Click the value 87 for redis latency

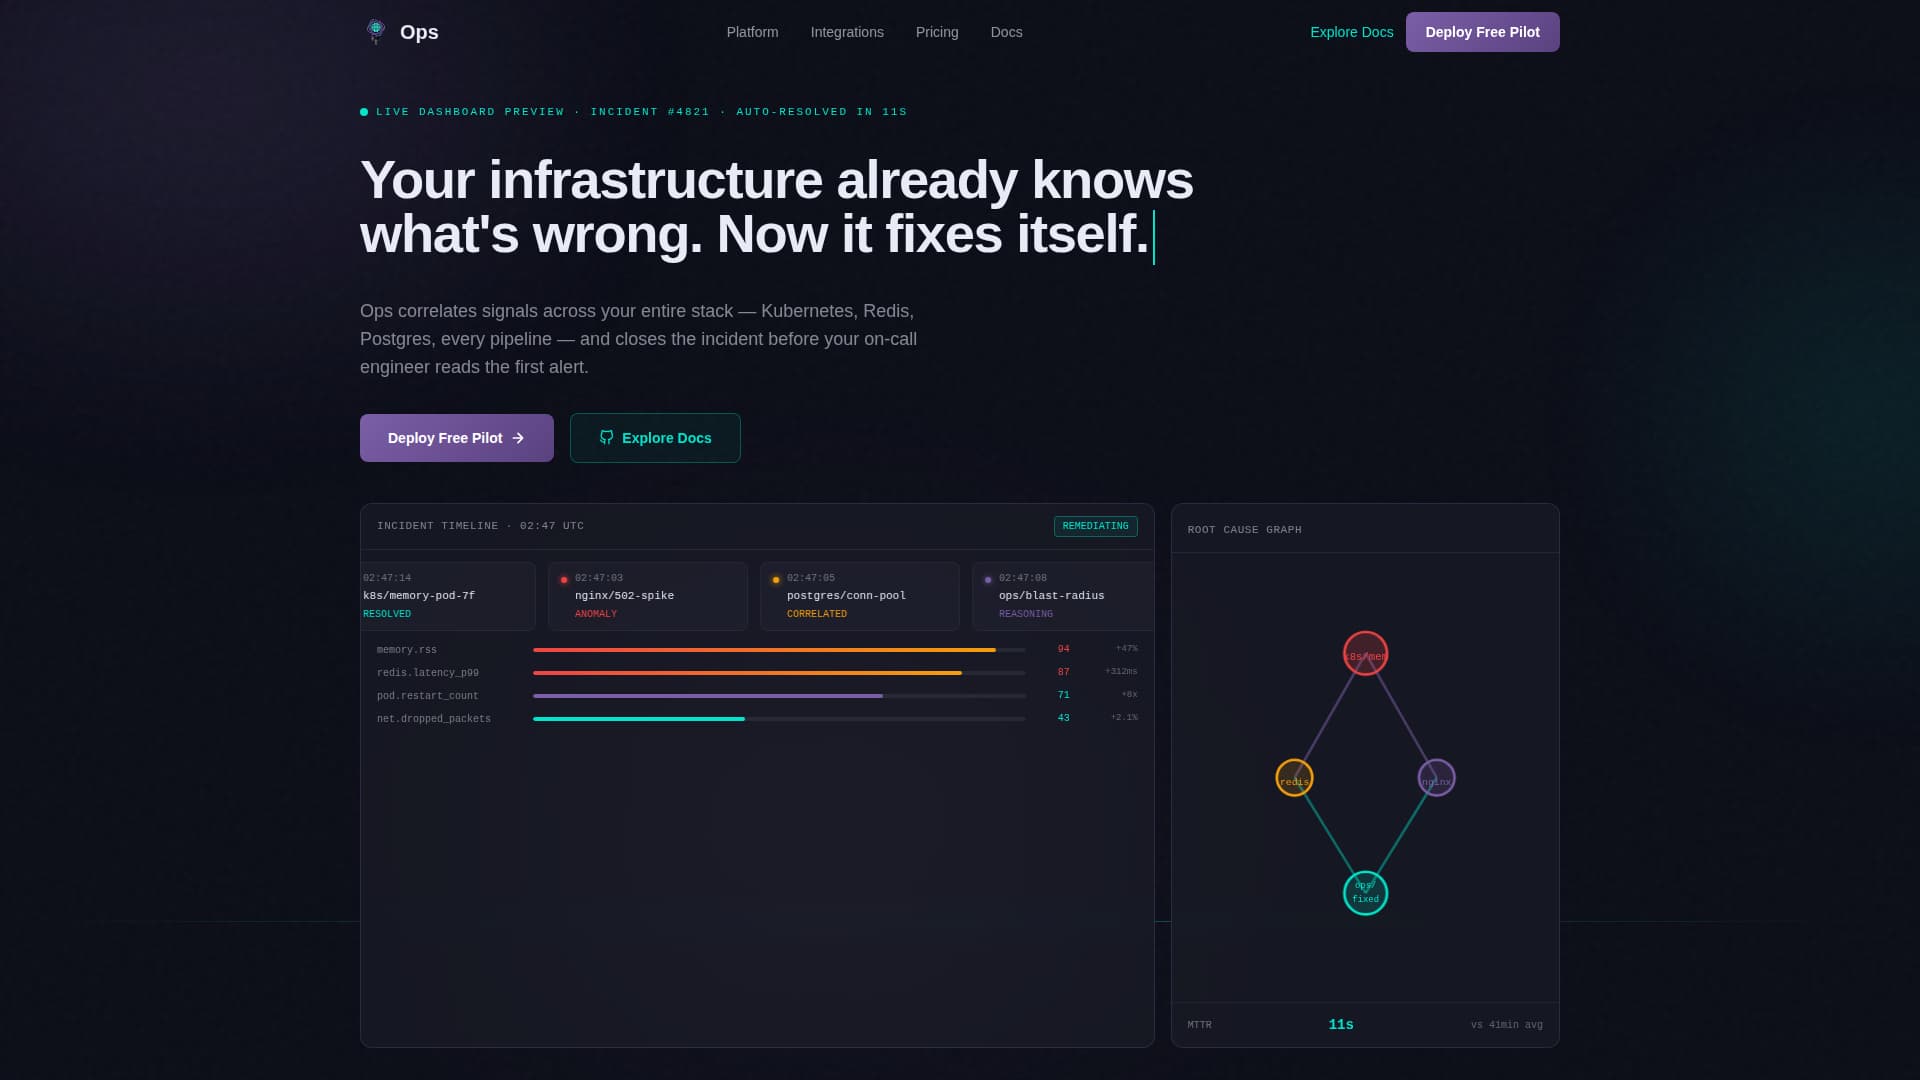[x=1064, y=672]
